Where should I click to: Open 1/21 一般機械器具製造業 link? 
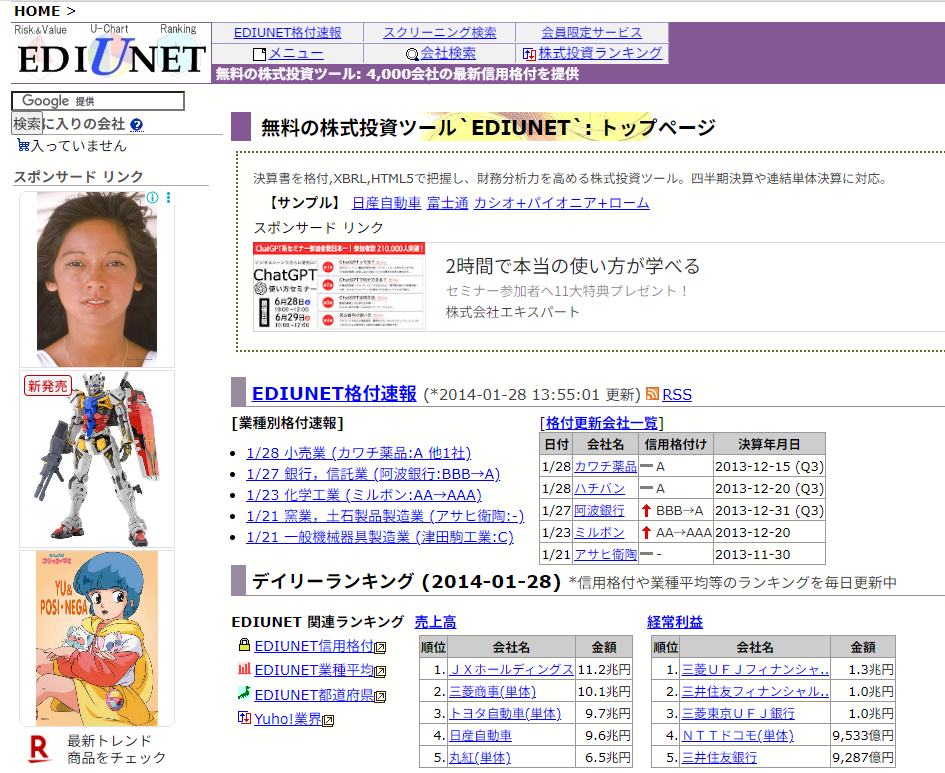coord(380,537)
